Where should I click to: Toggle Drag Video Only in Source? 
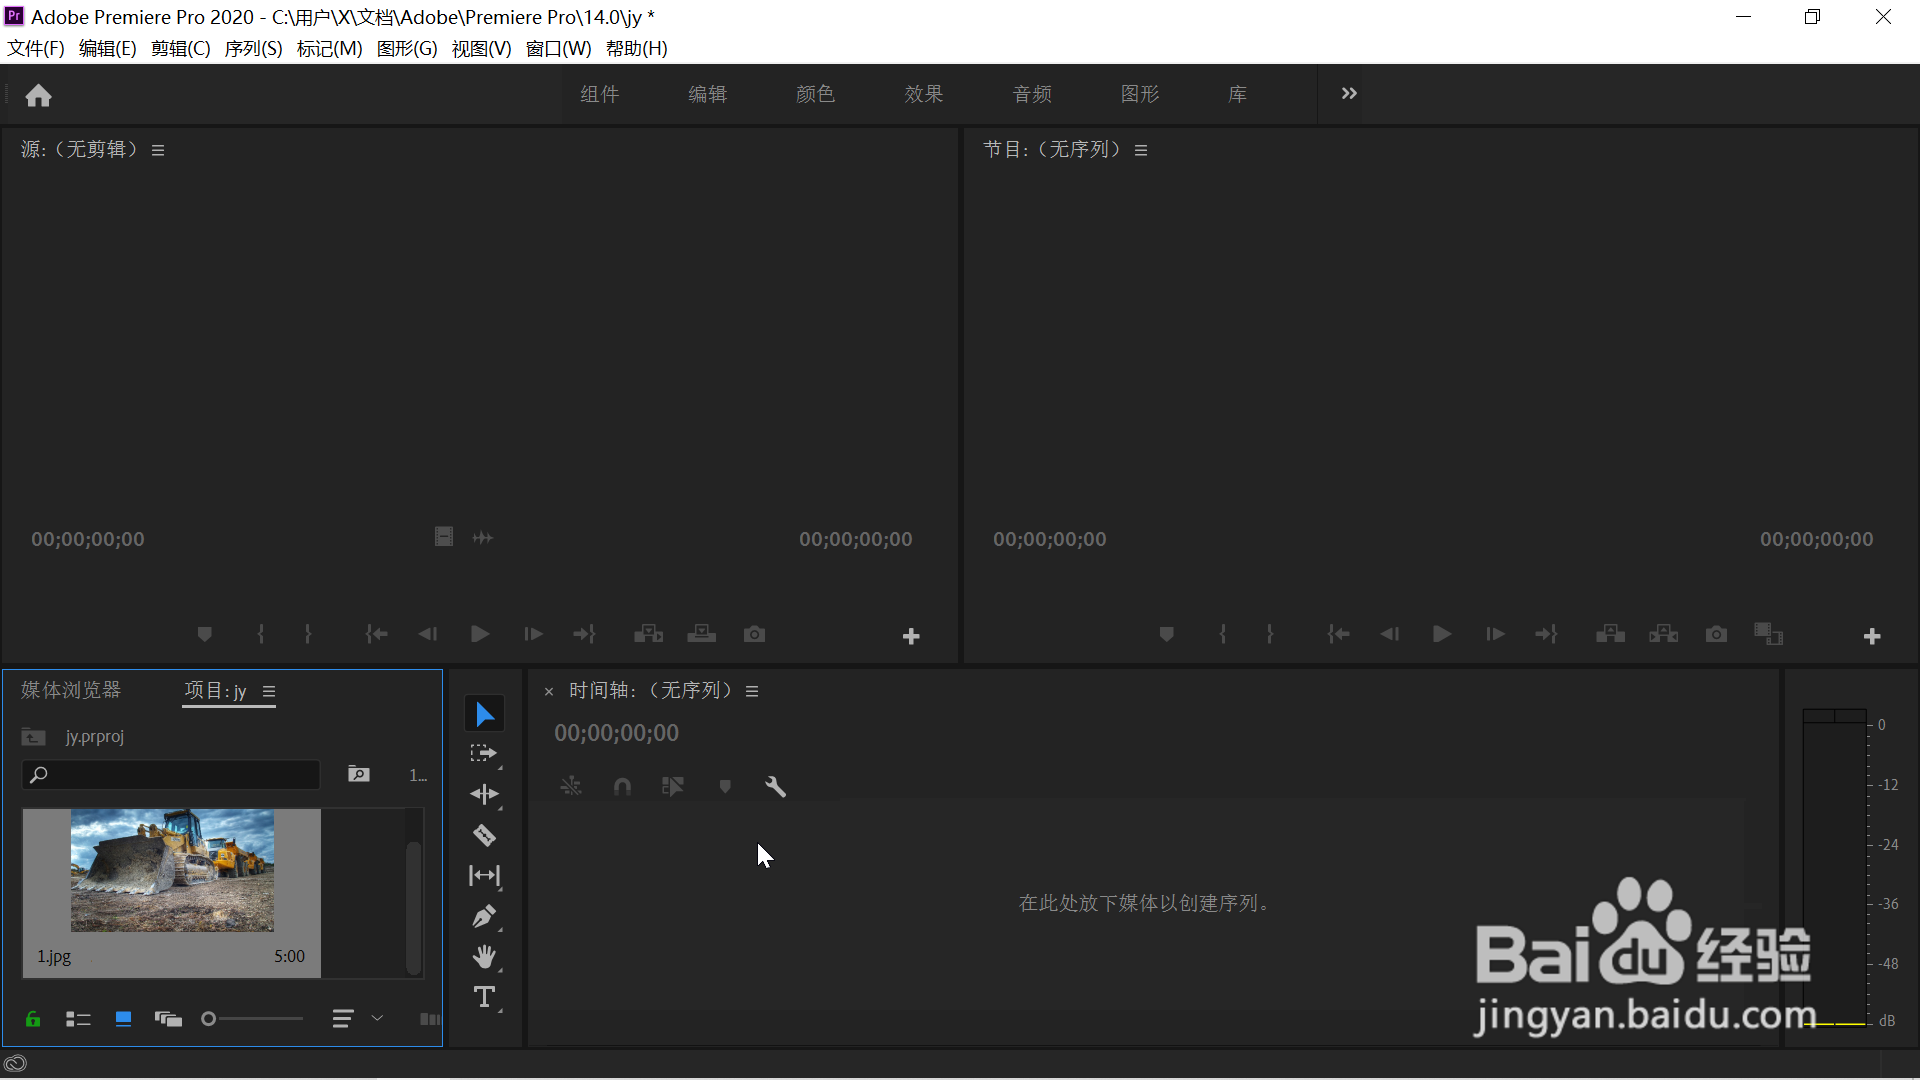coord(444,537)
